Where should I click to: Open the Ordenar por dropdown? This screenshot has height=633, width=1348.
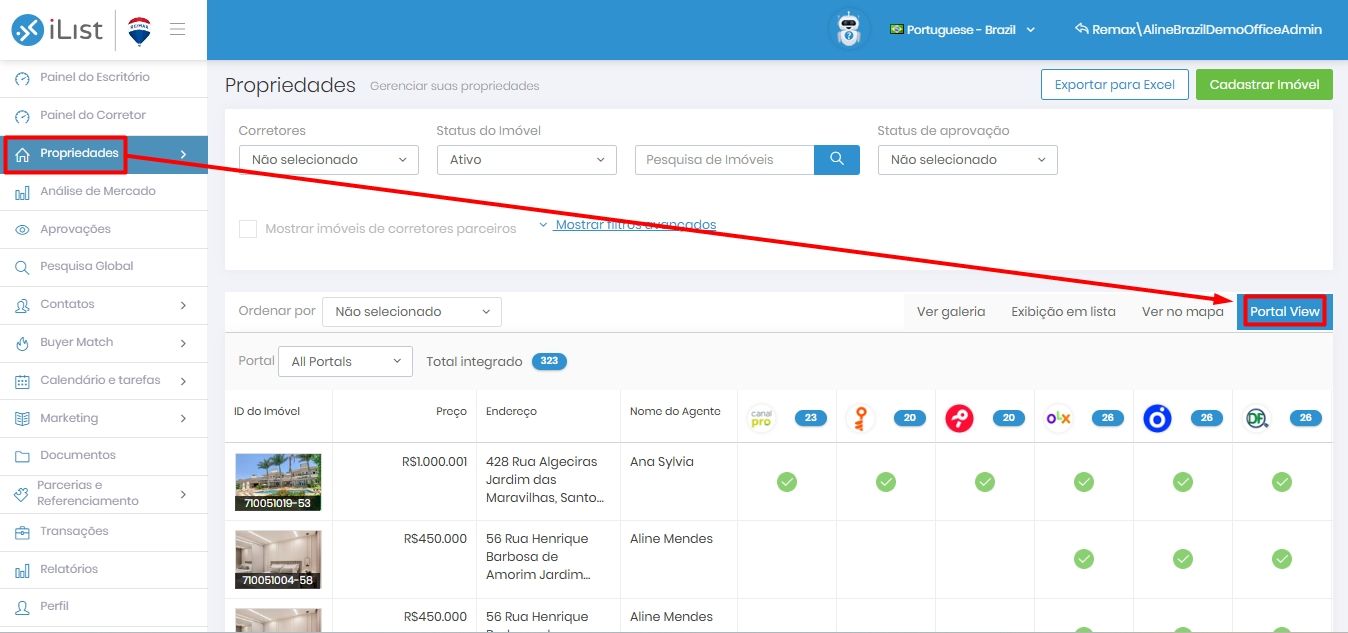point(411,312)
